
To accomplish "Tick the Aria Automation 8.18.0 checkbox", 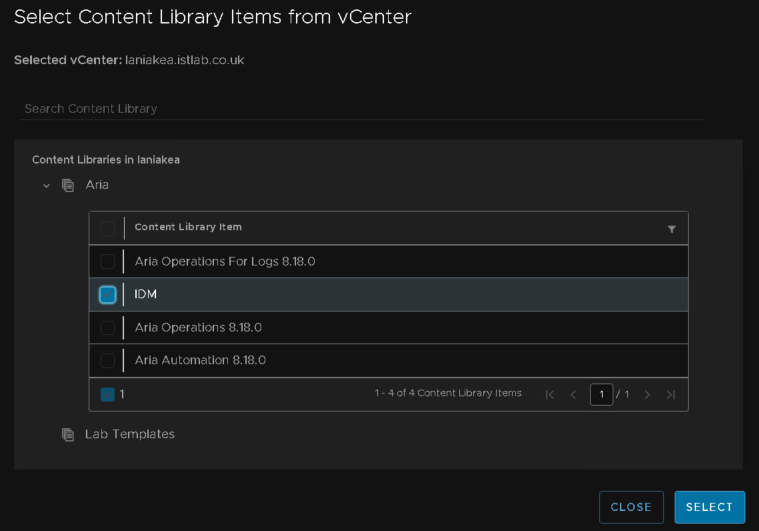I will [107, 360].
